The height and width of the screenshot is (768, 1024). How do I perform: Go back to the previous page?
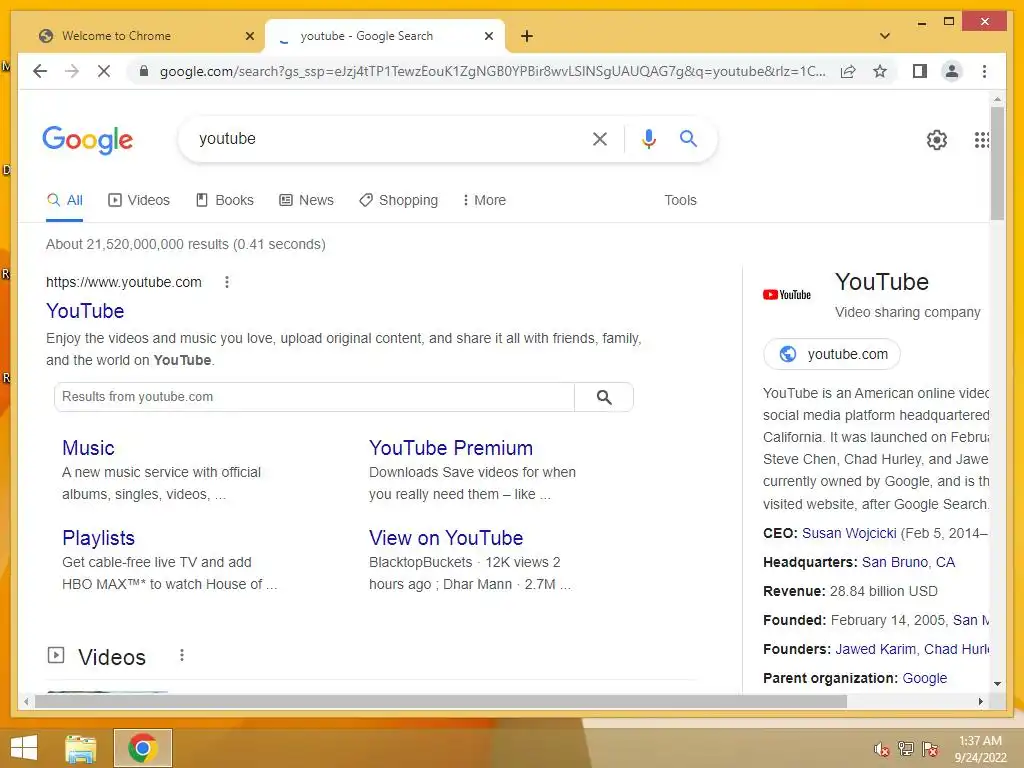click(x=40, y=71)
